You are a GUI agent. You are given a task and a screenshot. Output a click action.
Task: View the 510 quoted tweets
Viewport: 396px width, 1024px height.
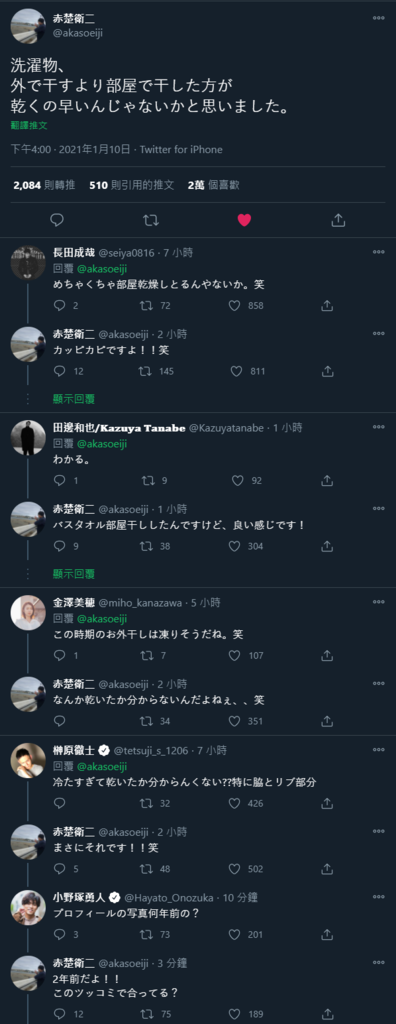tap(132, 185)
